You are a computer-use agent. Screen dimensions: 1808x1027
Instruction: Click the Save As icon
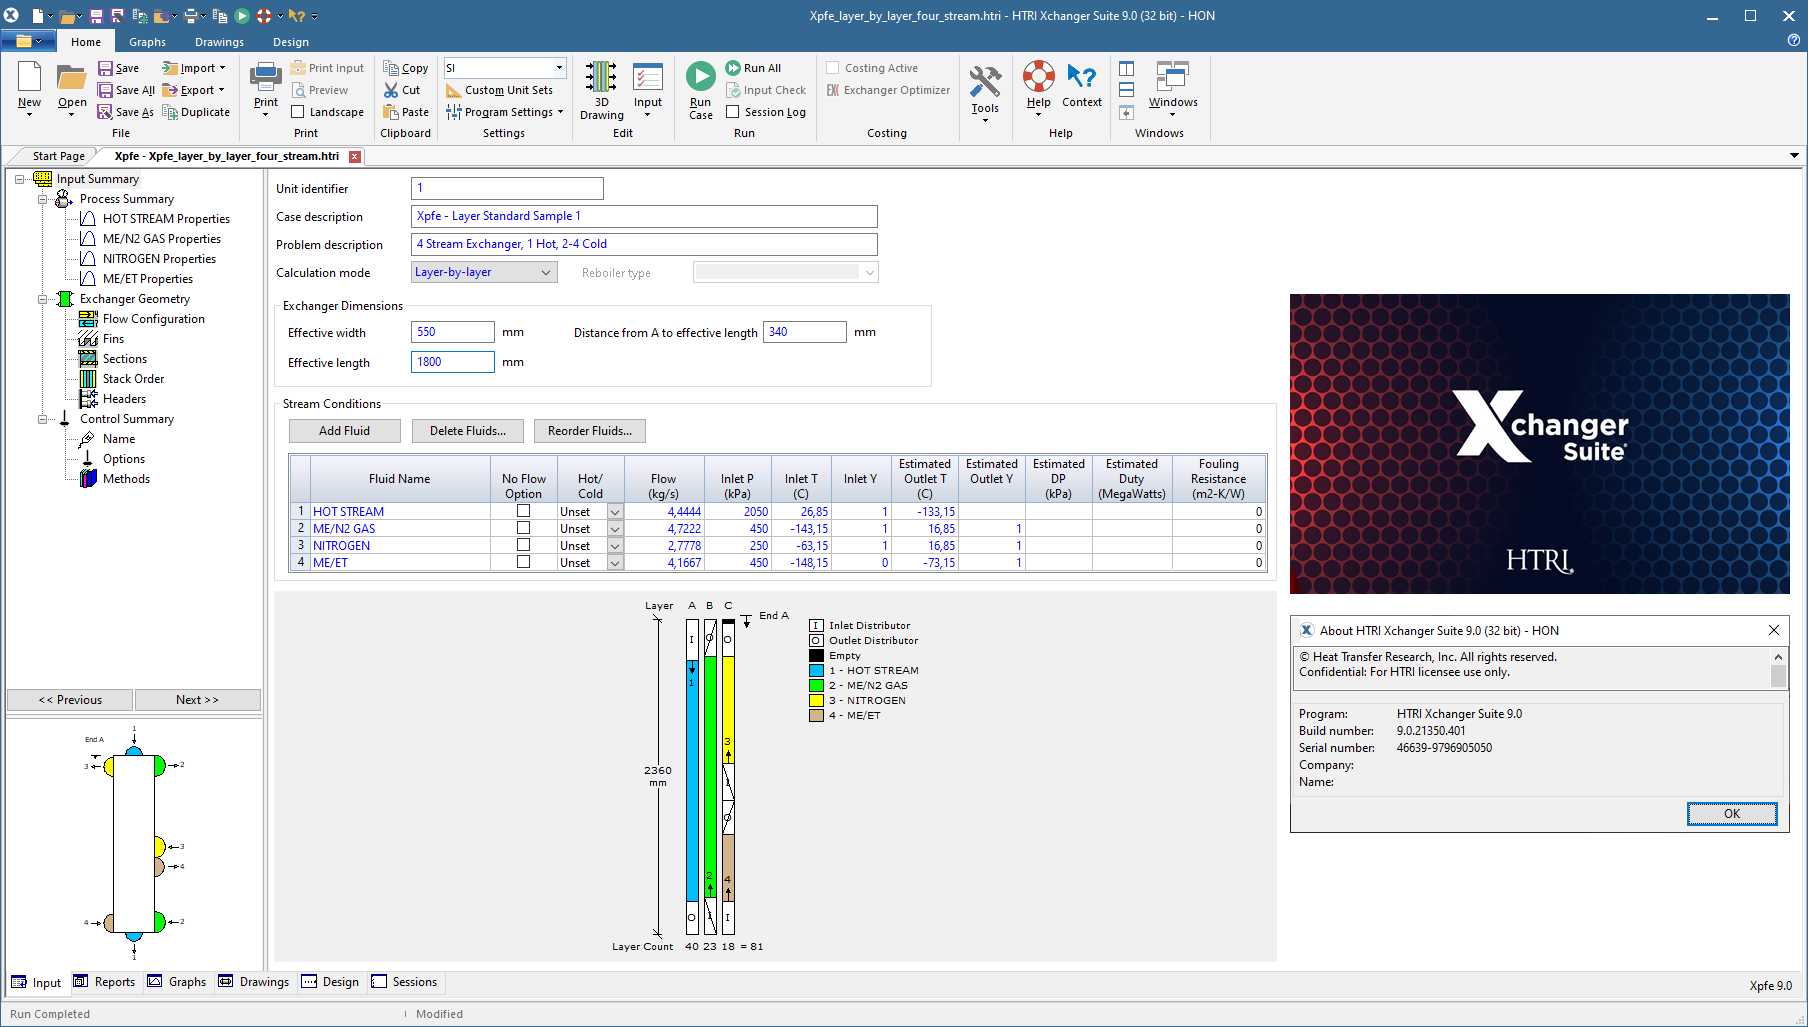click(x=105, y=112)
